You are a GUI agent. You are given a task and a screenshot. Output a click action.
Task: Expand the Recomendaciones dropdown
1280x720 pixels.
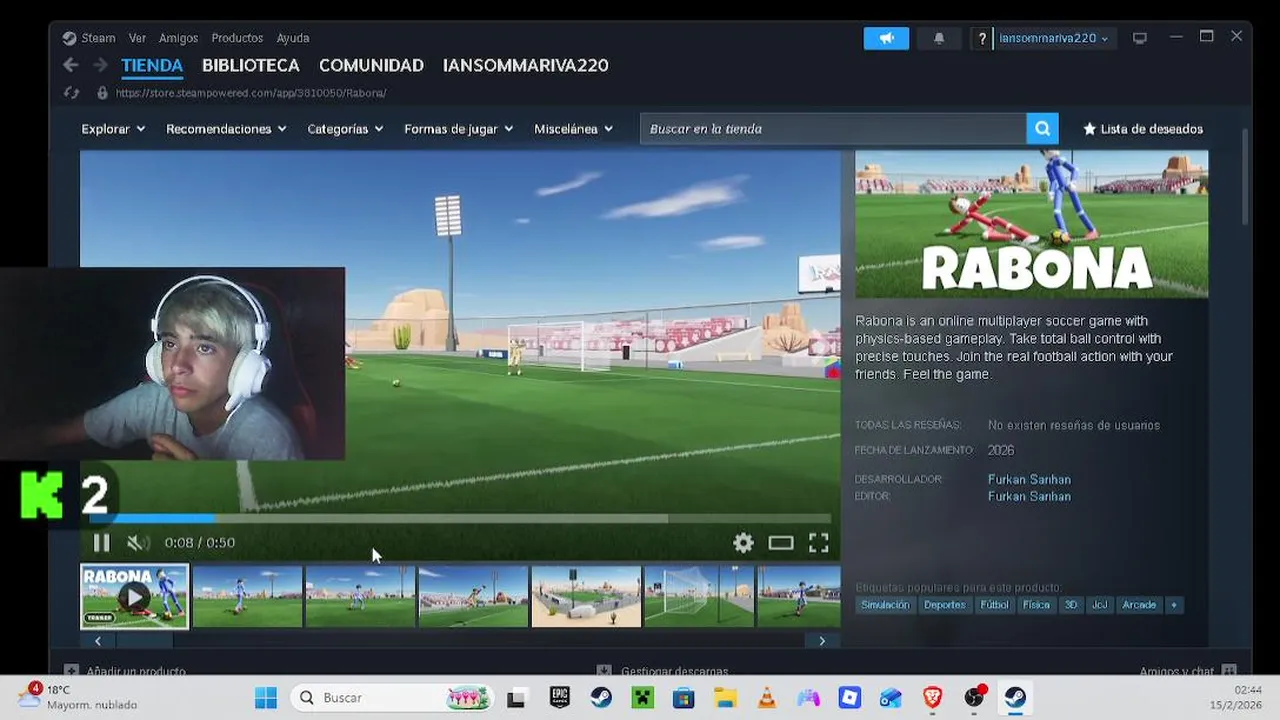point(226,129)
